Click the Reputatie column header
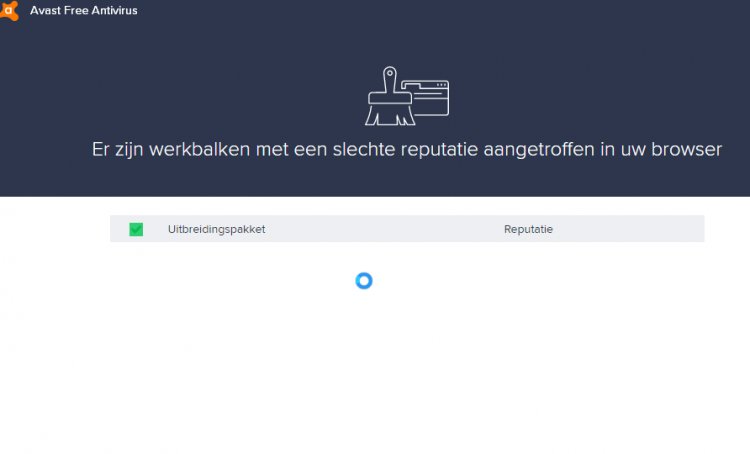 (528, 229)
